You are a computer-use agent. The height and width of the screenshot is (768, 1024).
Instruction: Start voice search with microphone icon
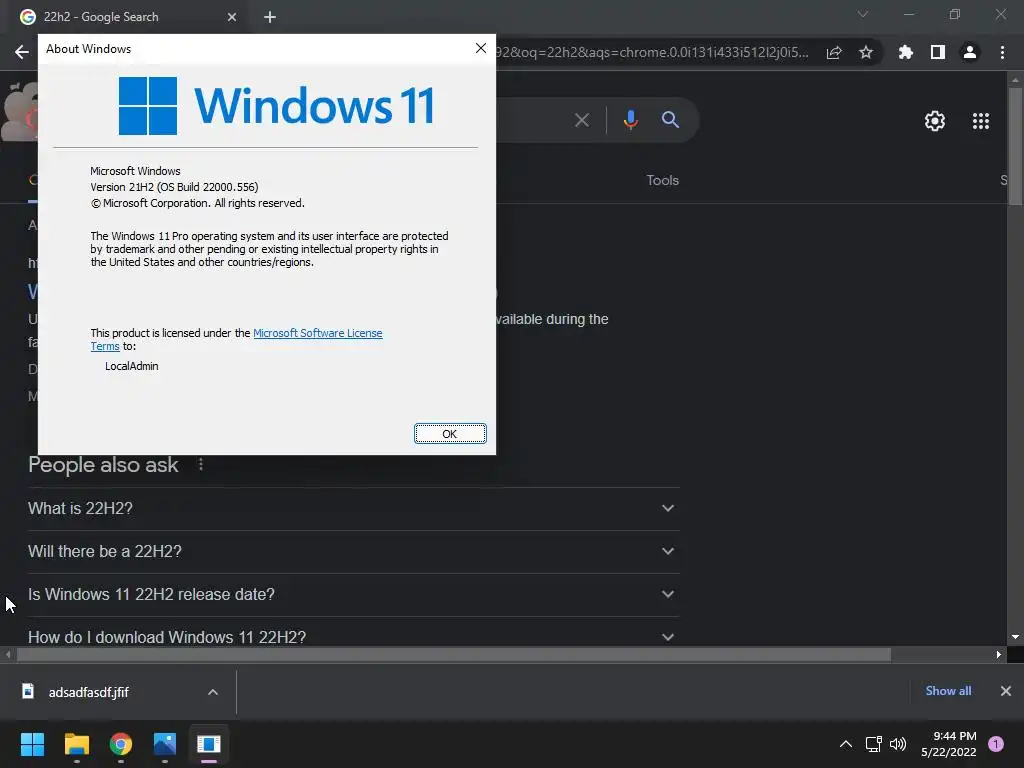pyautogui.click(x=630, y=120)
